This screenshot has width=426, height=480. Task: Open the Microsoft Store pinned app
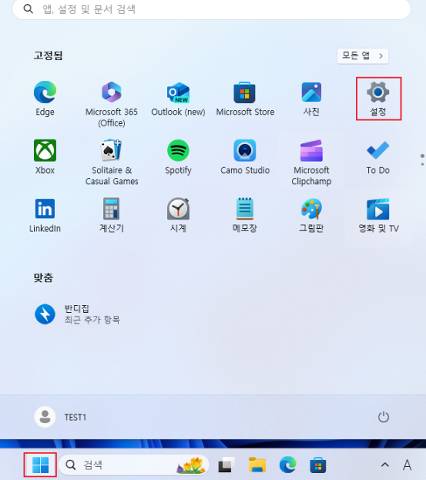pos(245,99)
